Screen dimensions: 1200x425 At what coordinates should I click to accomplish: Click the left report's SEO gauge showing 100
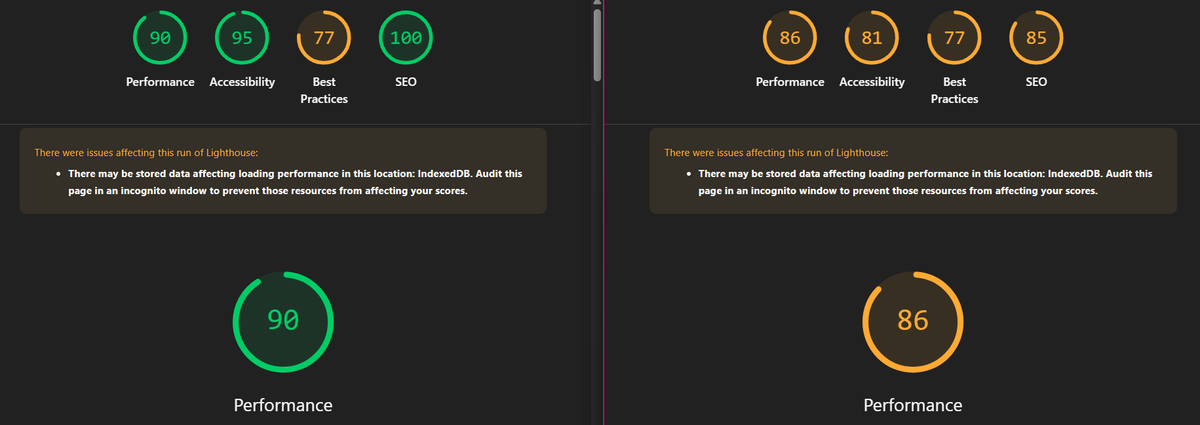coord(406,38)
